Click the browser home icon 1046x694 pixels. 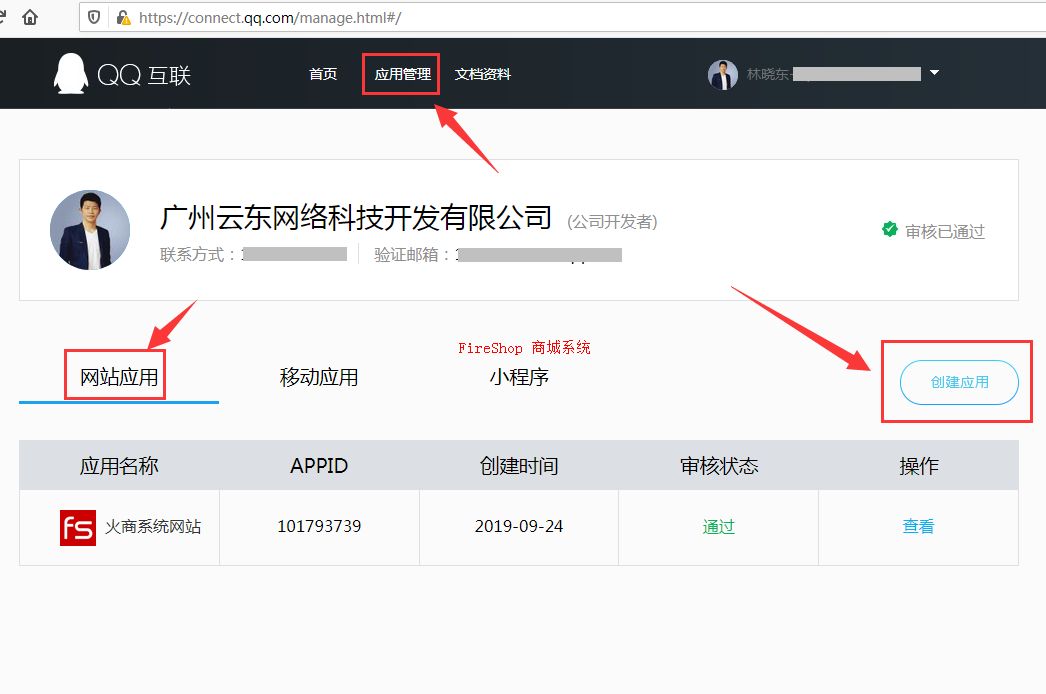point(29,17)
